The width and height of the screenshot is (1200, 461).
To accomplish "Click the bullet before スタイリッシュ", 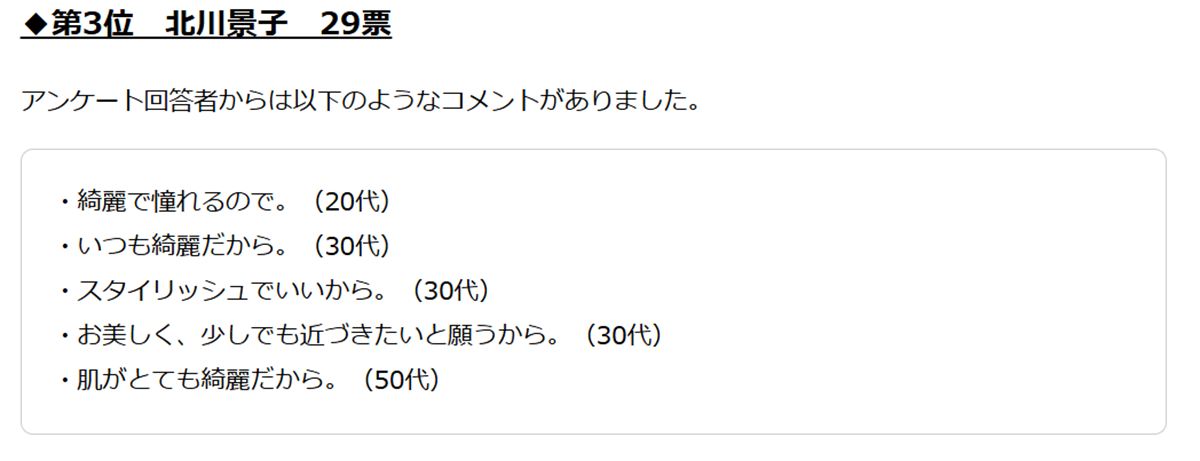I will (65, 291).
